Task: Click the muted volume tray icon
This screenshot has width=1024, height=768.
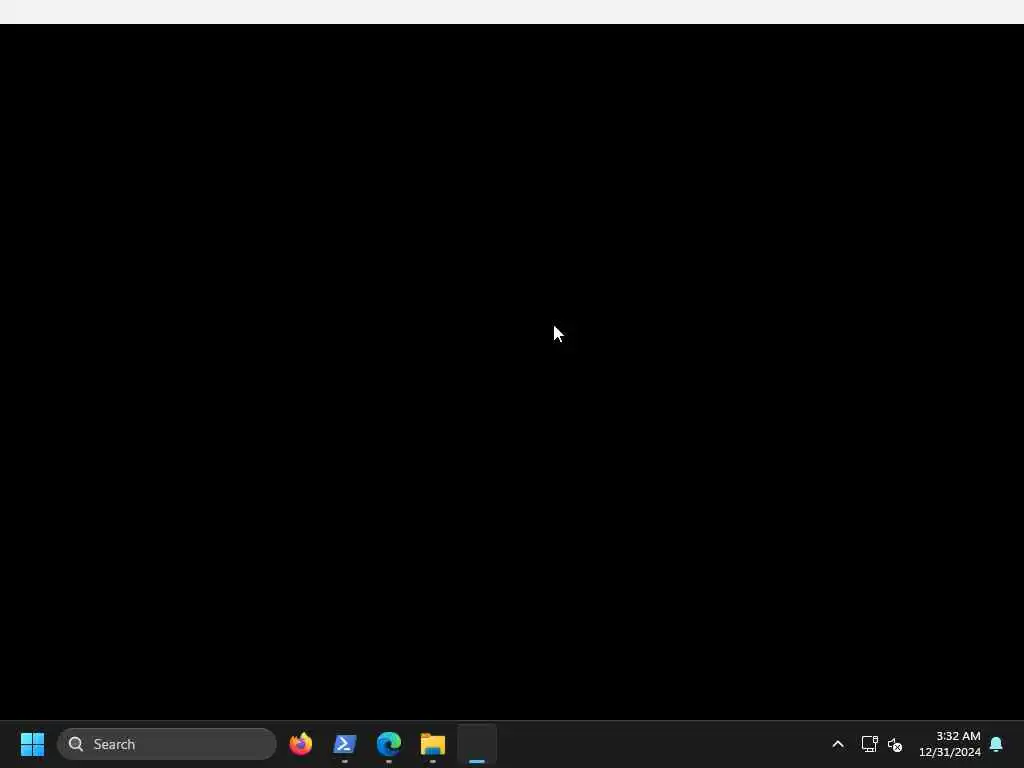Action: [x=895, y=744]
